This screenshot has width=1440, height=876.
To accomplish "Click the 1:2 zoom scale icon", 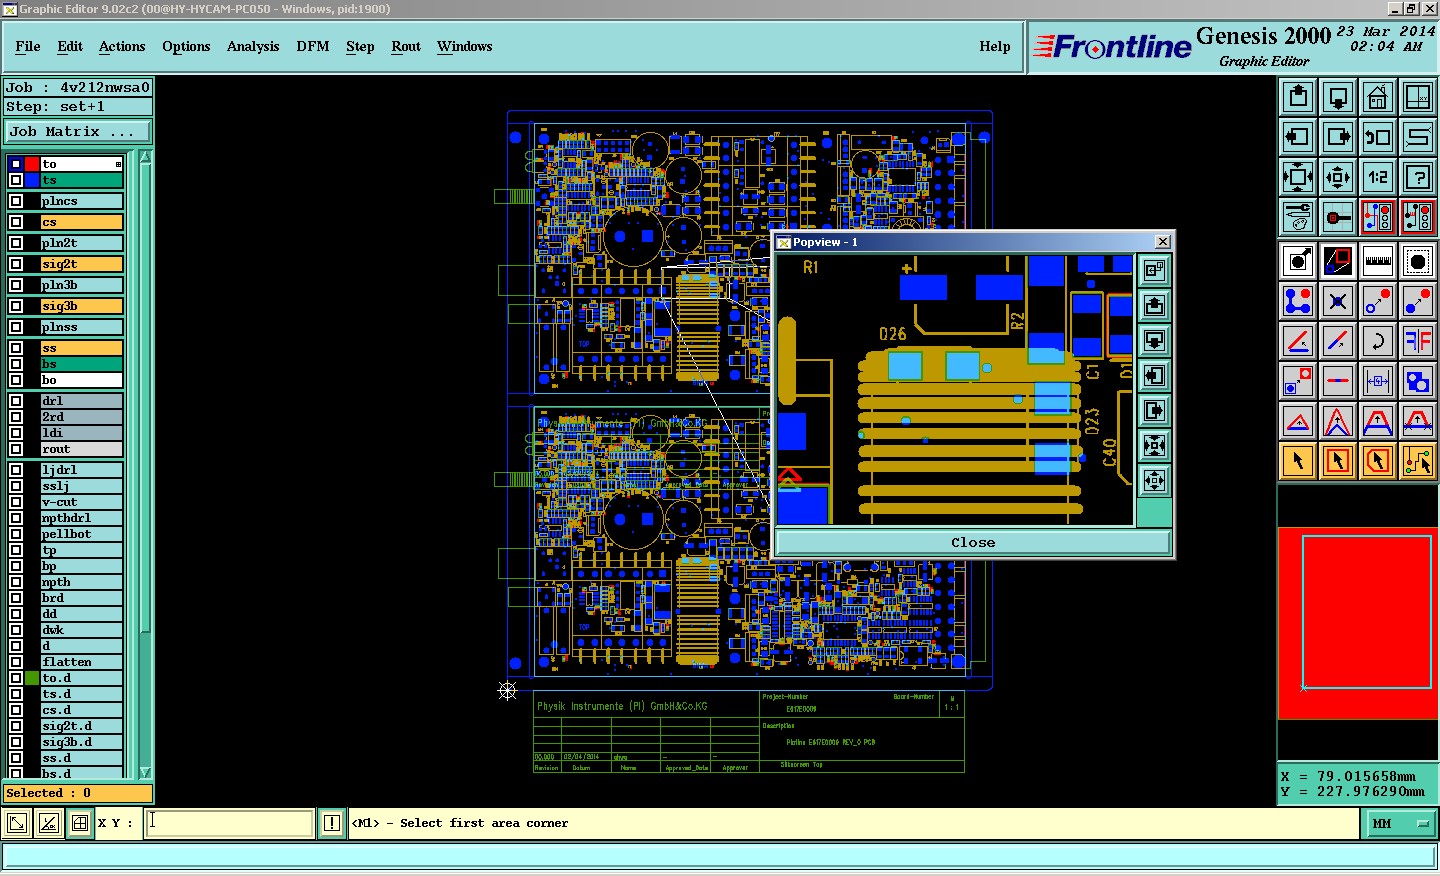I will (x=1377, y=177).
